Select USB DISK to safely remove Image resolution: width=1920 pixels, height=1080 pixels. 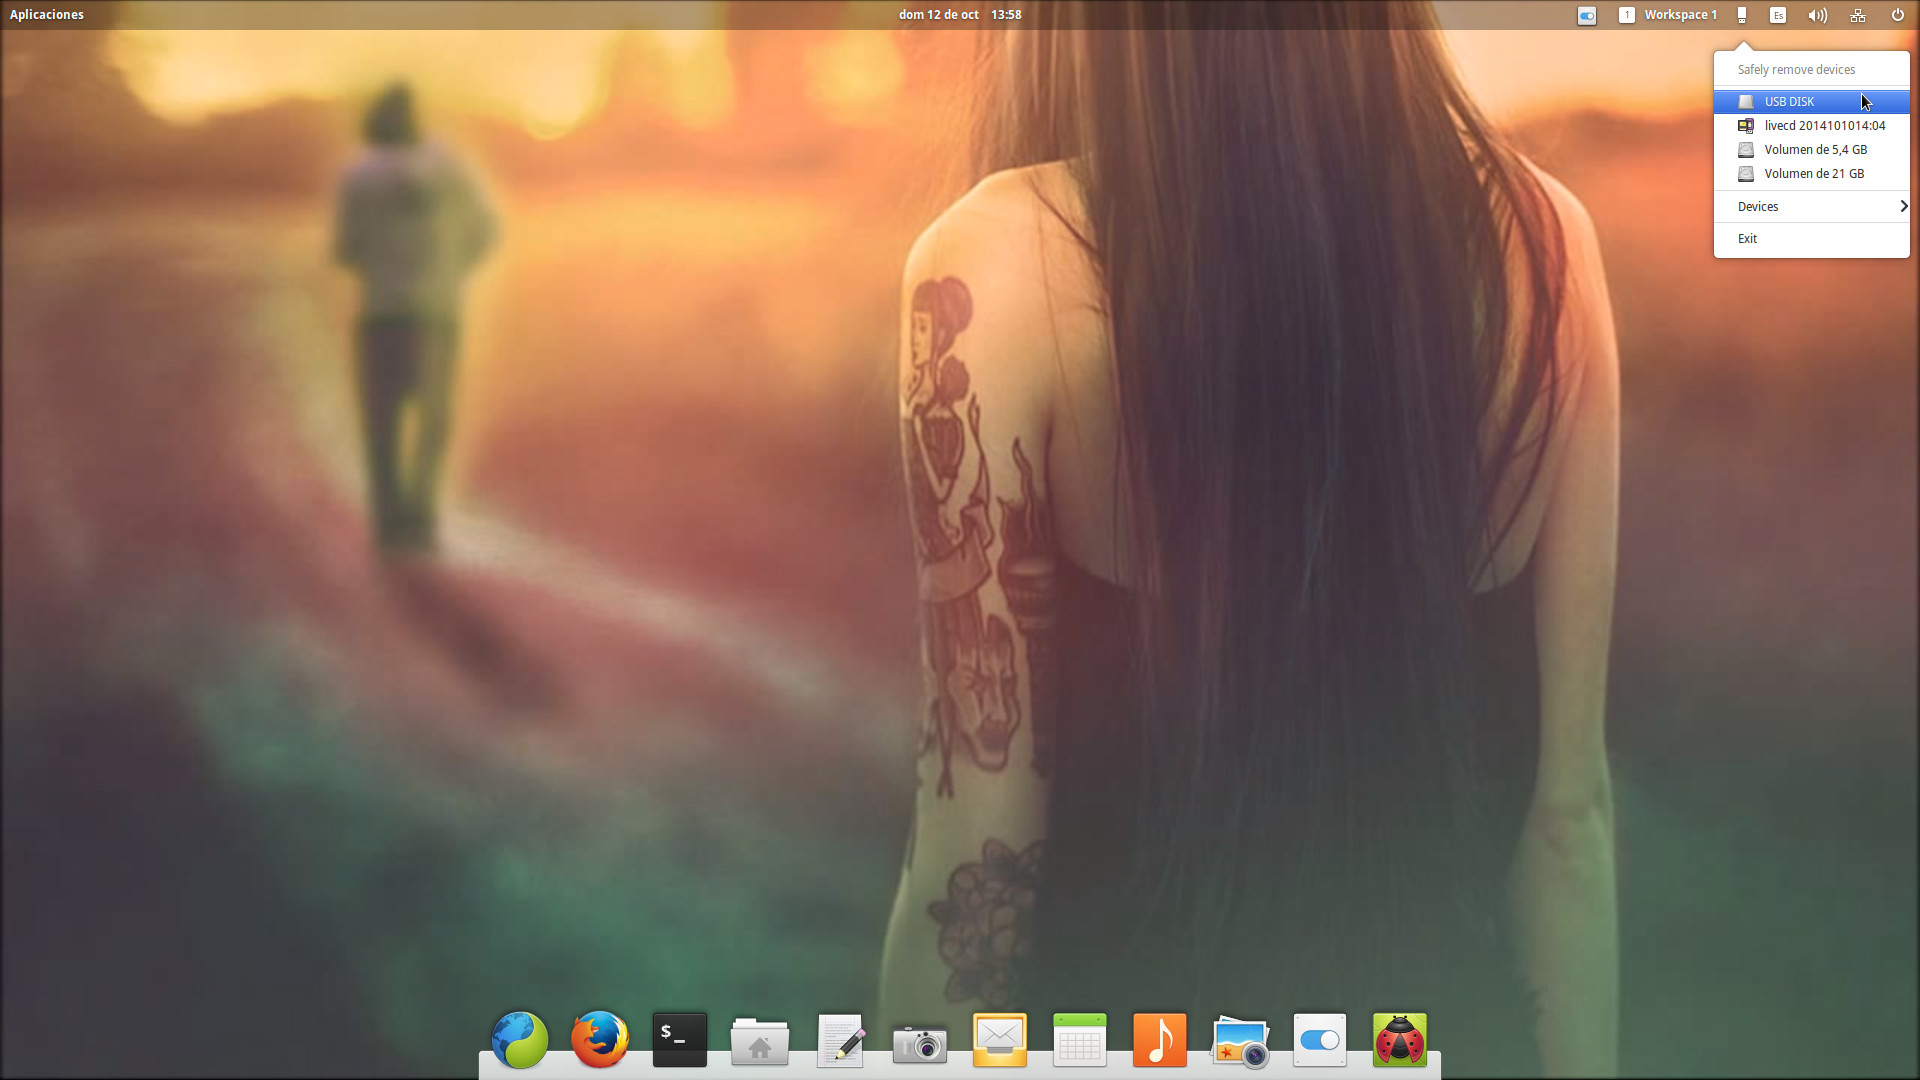1812,102
